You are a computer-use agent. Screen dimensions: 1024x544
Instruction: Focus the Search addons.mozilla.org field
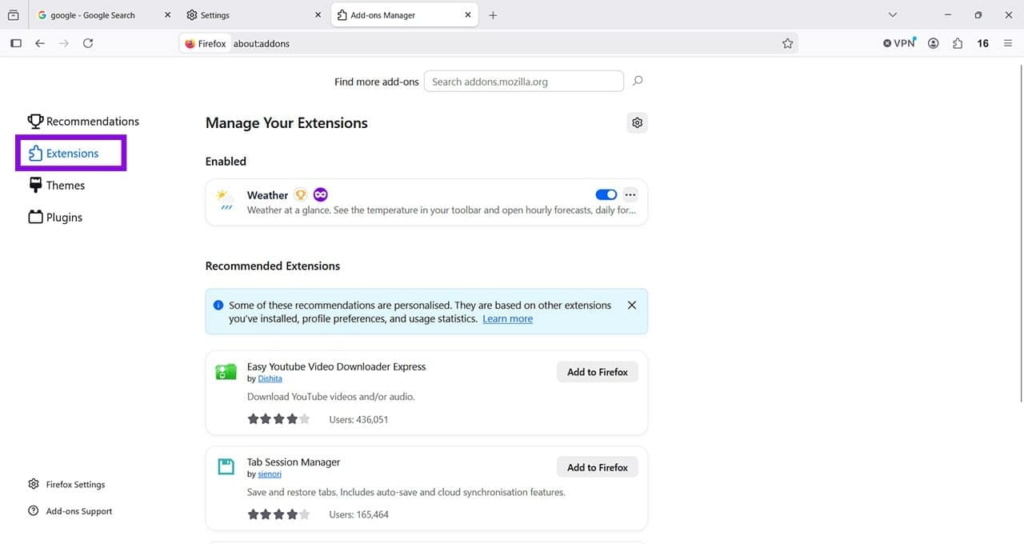click(524, 82)
